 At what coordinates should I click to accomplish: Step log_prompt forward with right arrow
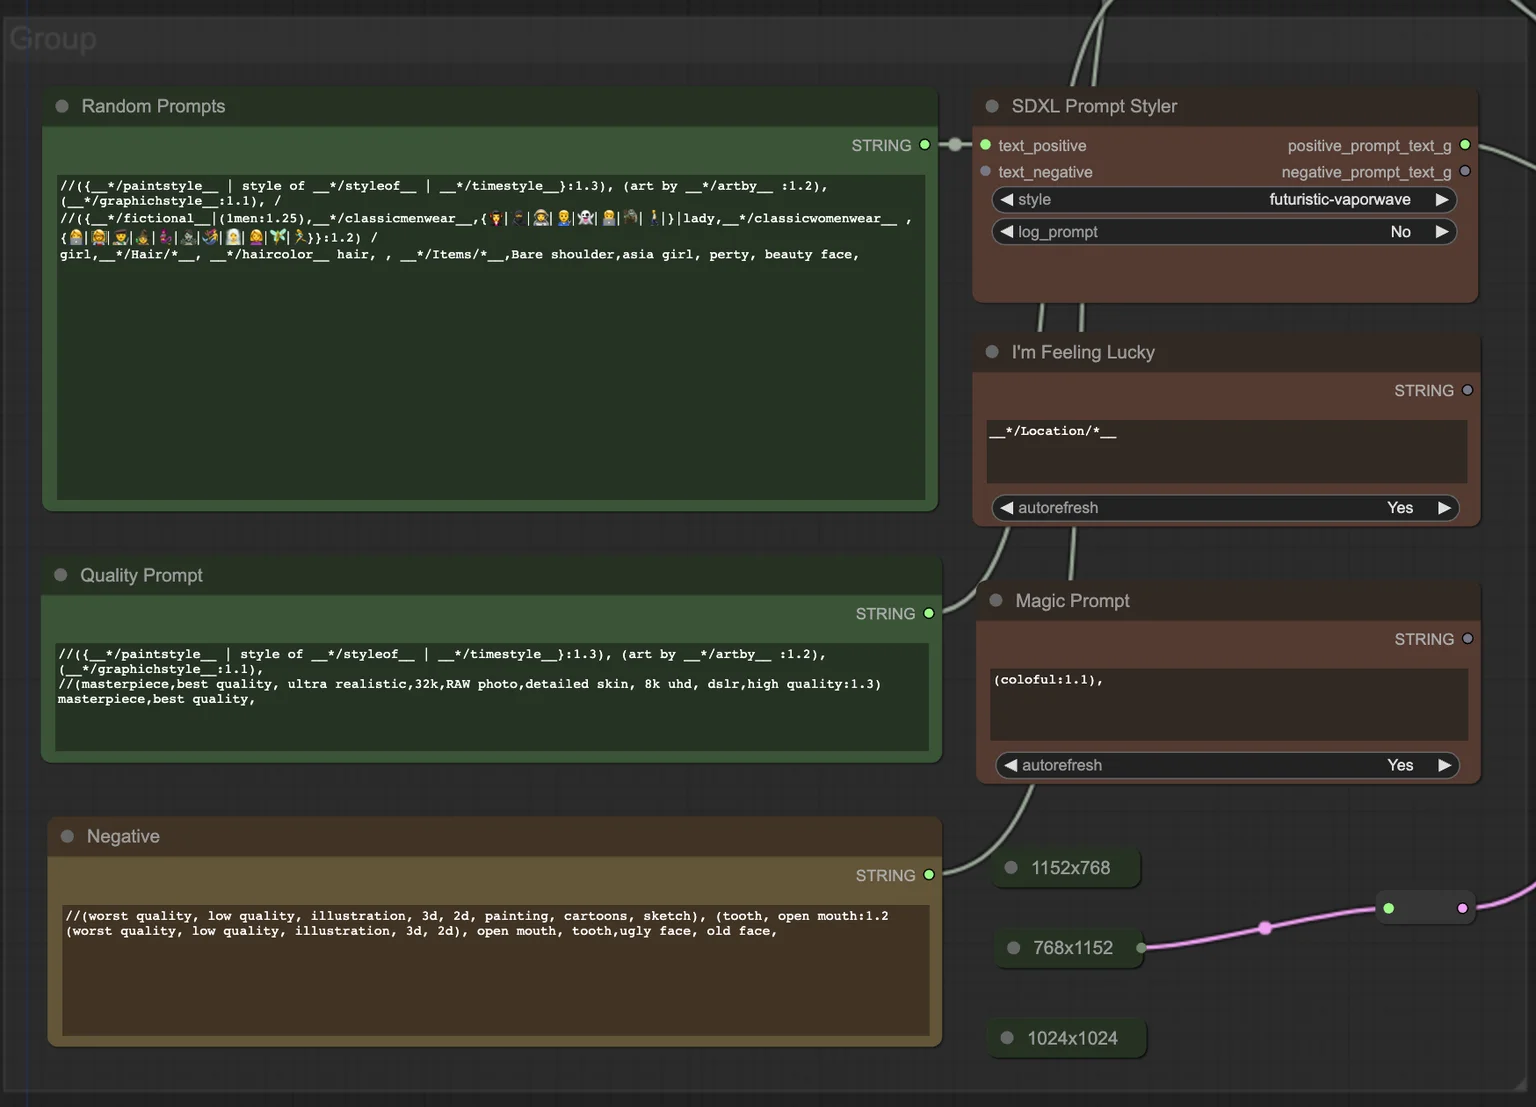(1442, 232)
